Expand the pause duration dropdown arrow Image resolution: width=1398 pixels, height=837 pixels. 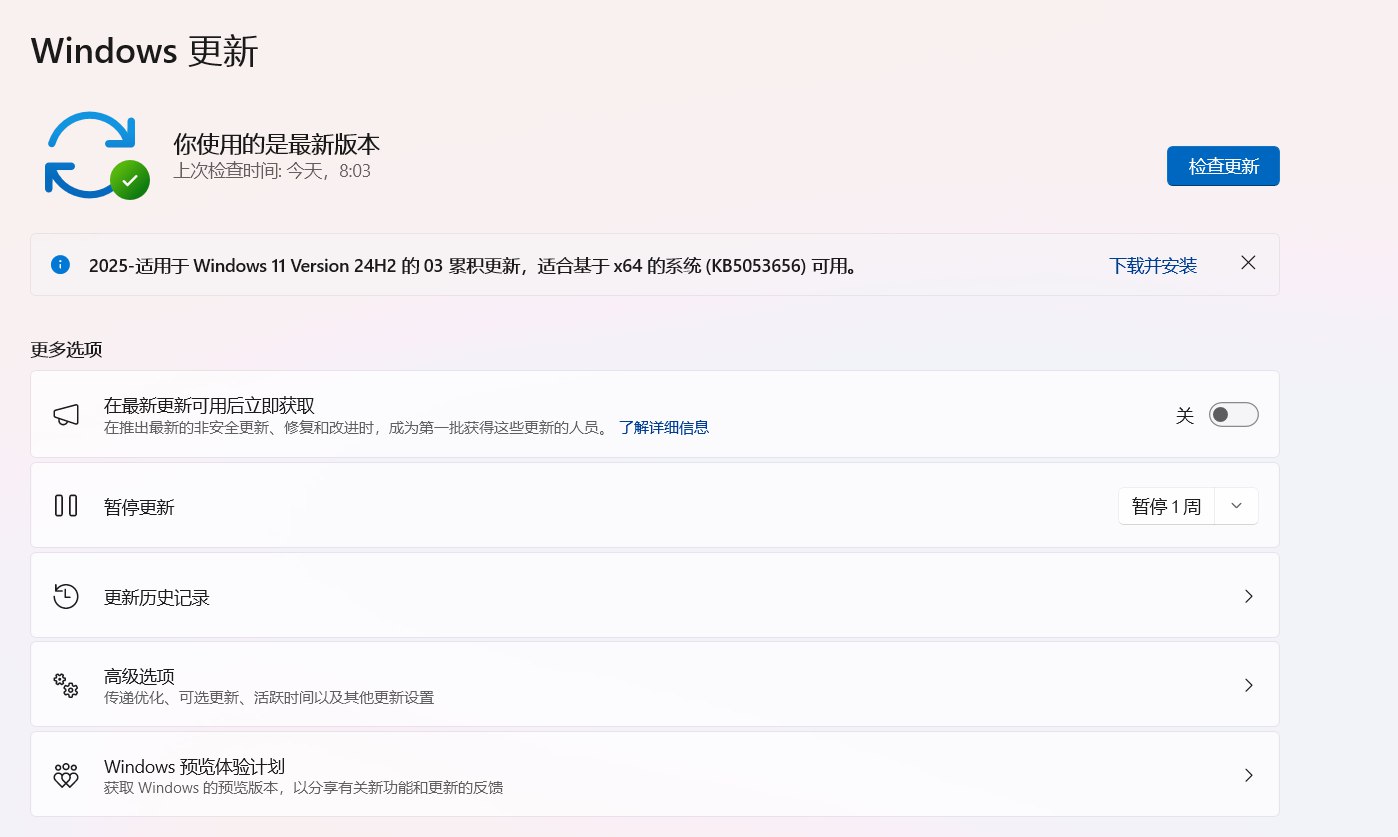[x=1237, y=506]
